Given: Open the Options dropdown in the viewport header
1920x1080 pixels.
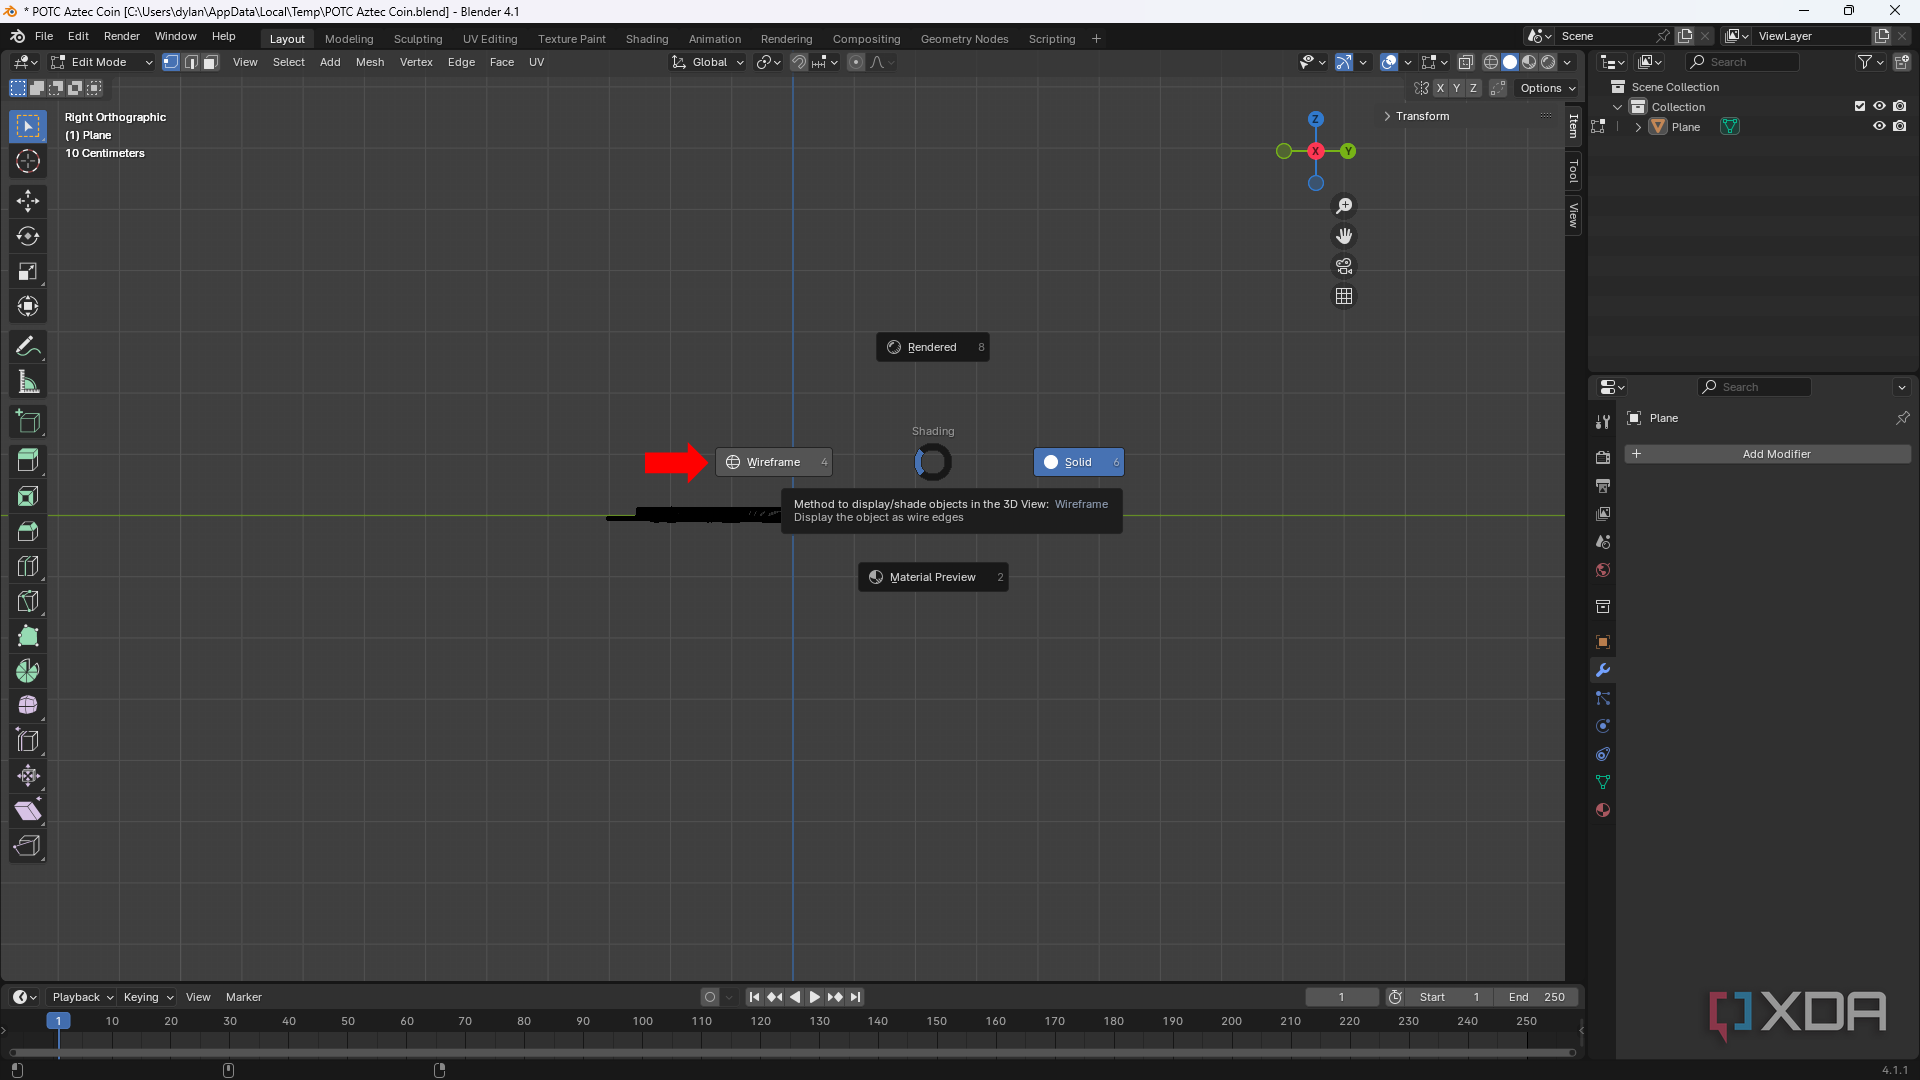Looking at the screenshot, I should click(1548, 88).
